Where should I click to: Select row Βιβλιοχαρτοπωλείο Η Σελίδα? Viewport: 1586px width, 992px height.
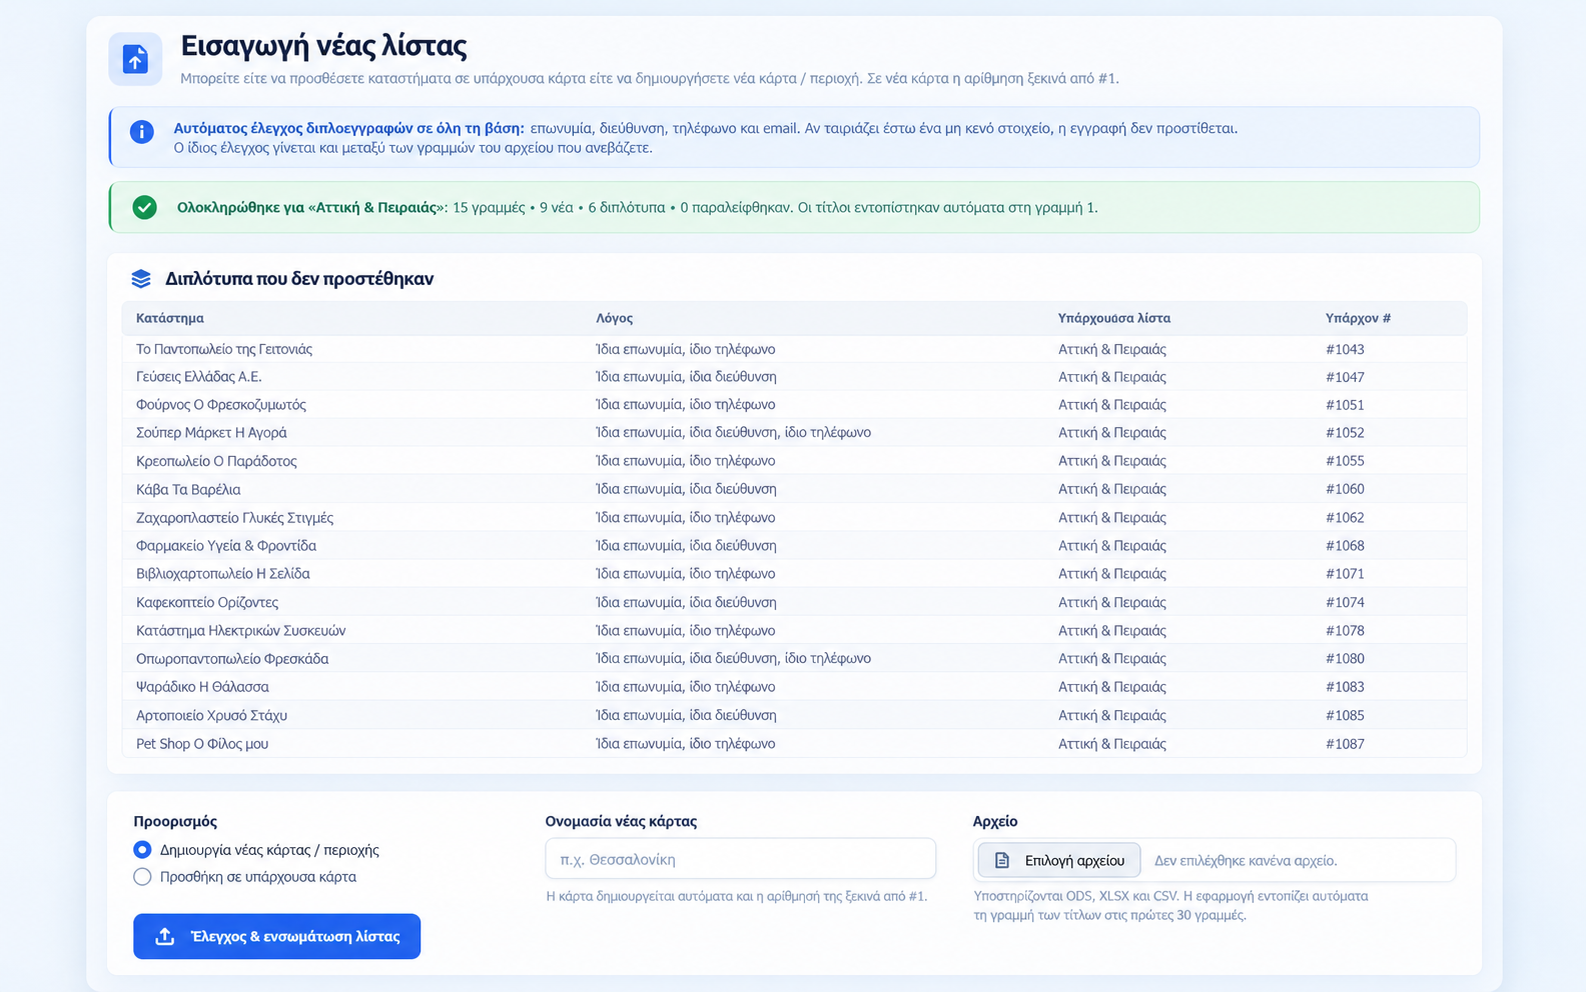click(794, 574)
